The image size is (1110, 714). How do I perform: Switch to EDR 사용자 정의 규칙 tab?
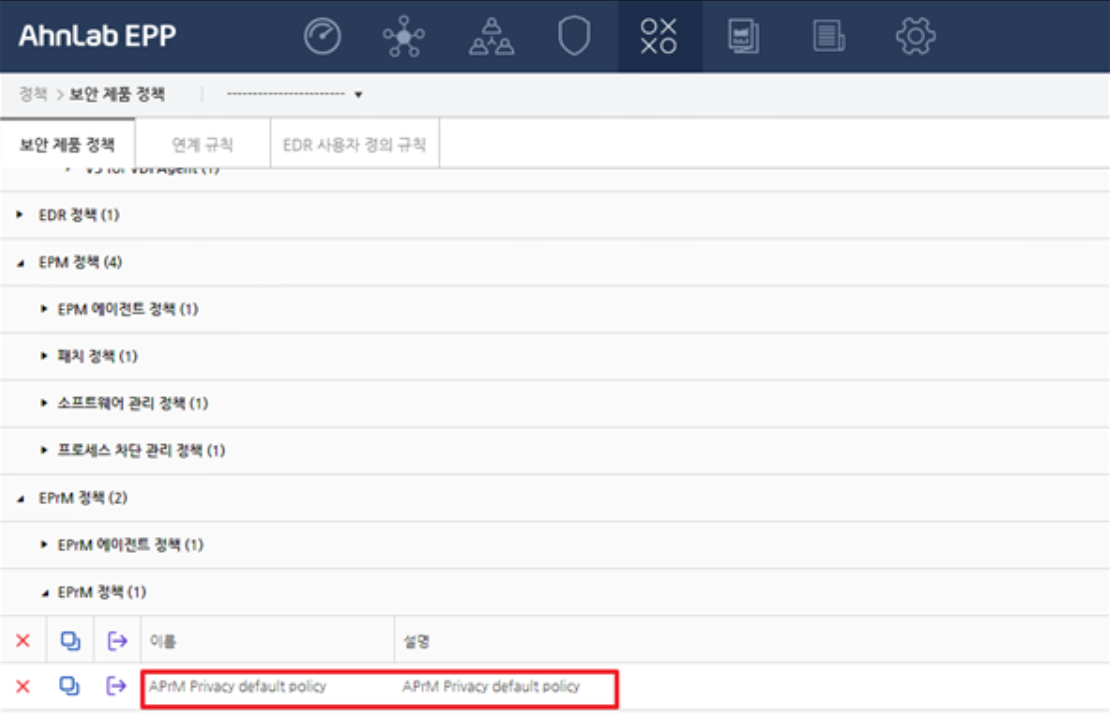(x=354, y=144)
